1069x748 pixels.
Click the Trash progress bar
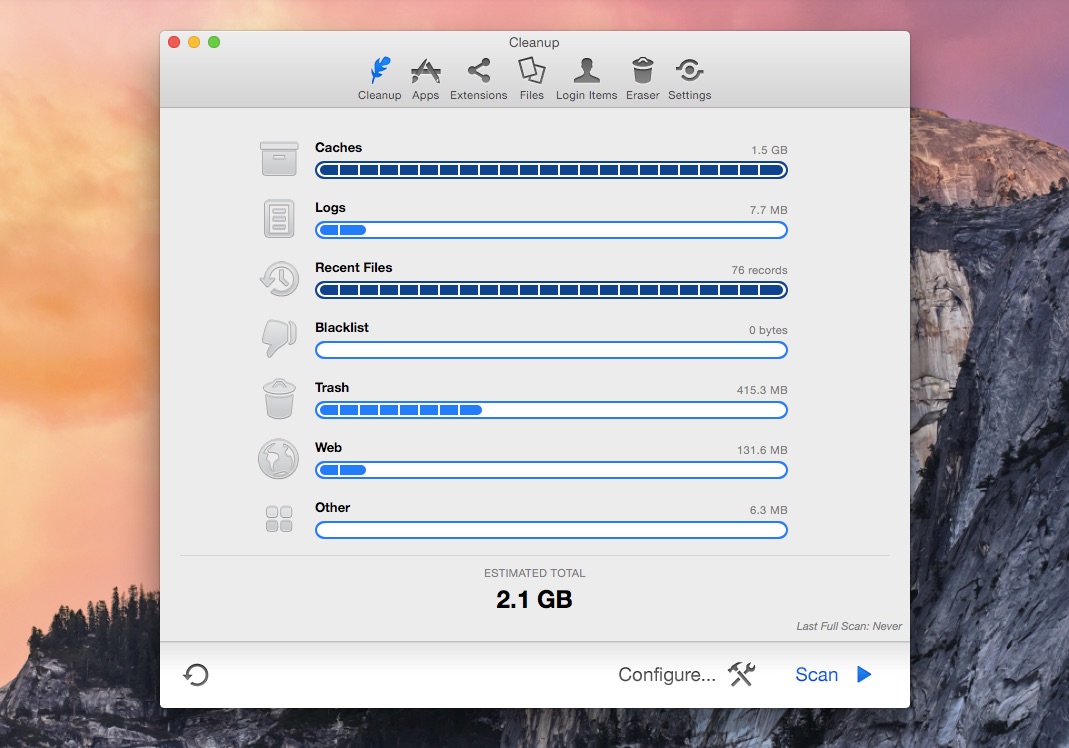pos(551,410)
